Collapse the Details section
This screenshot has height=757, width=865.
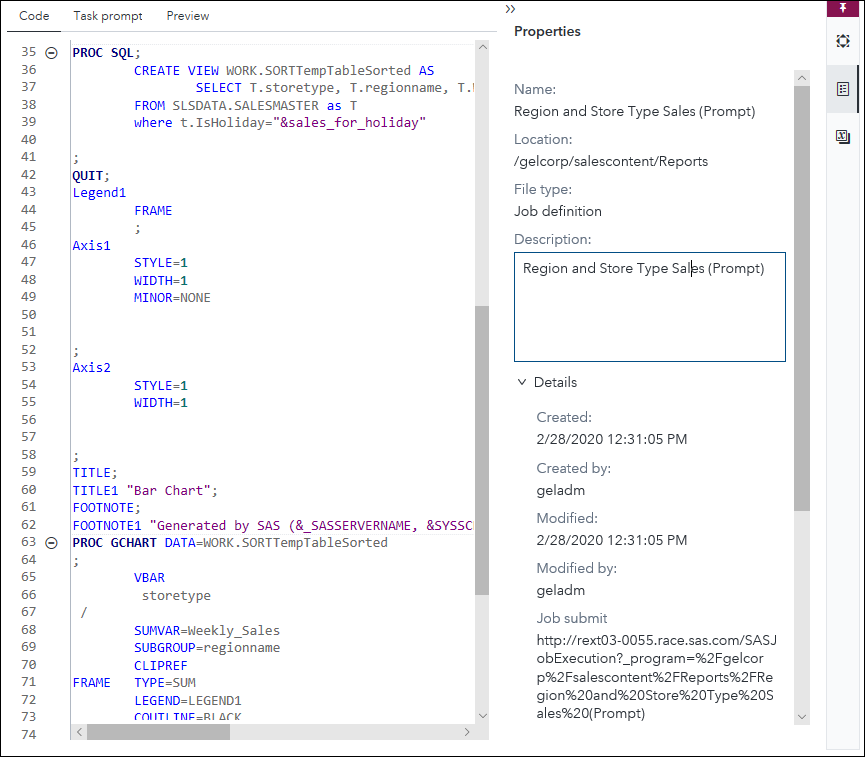point(522,382)
